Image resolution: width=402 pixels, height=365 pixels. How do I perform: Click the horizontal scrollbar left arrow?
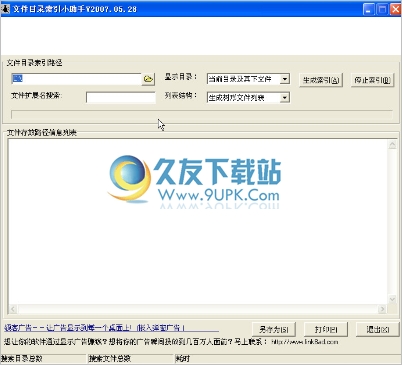13,309
